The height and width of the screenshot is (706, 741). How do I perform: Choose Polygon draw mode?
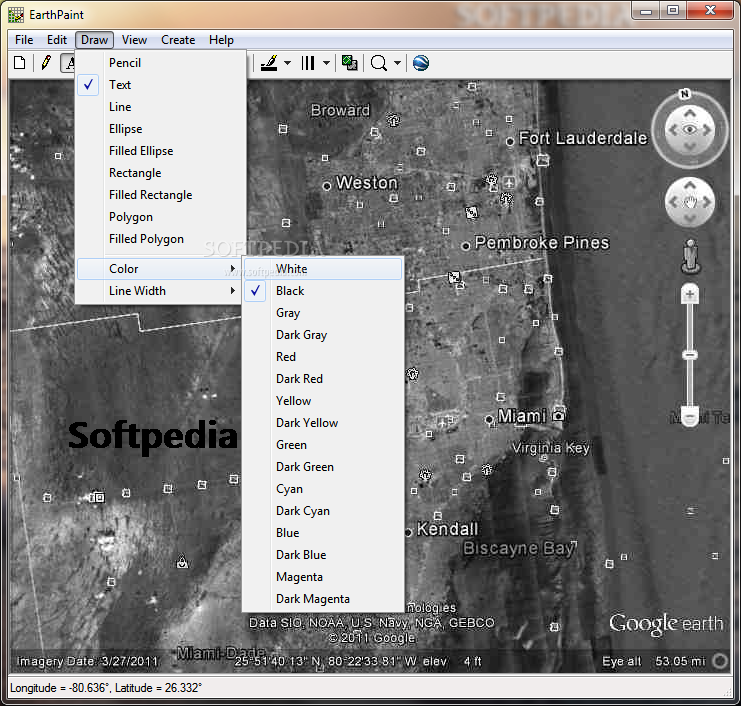coord(161,217)
